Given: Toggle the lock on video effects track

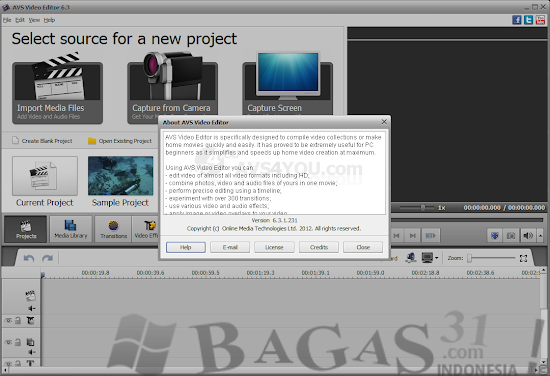Looking at the screenshot, I should [x=18, y=320].
